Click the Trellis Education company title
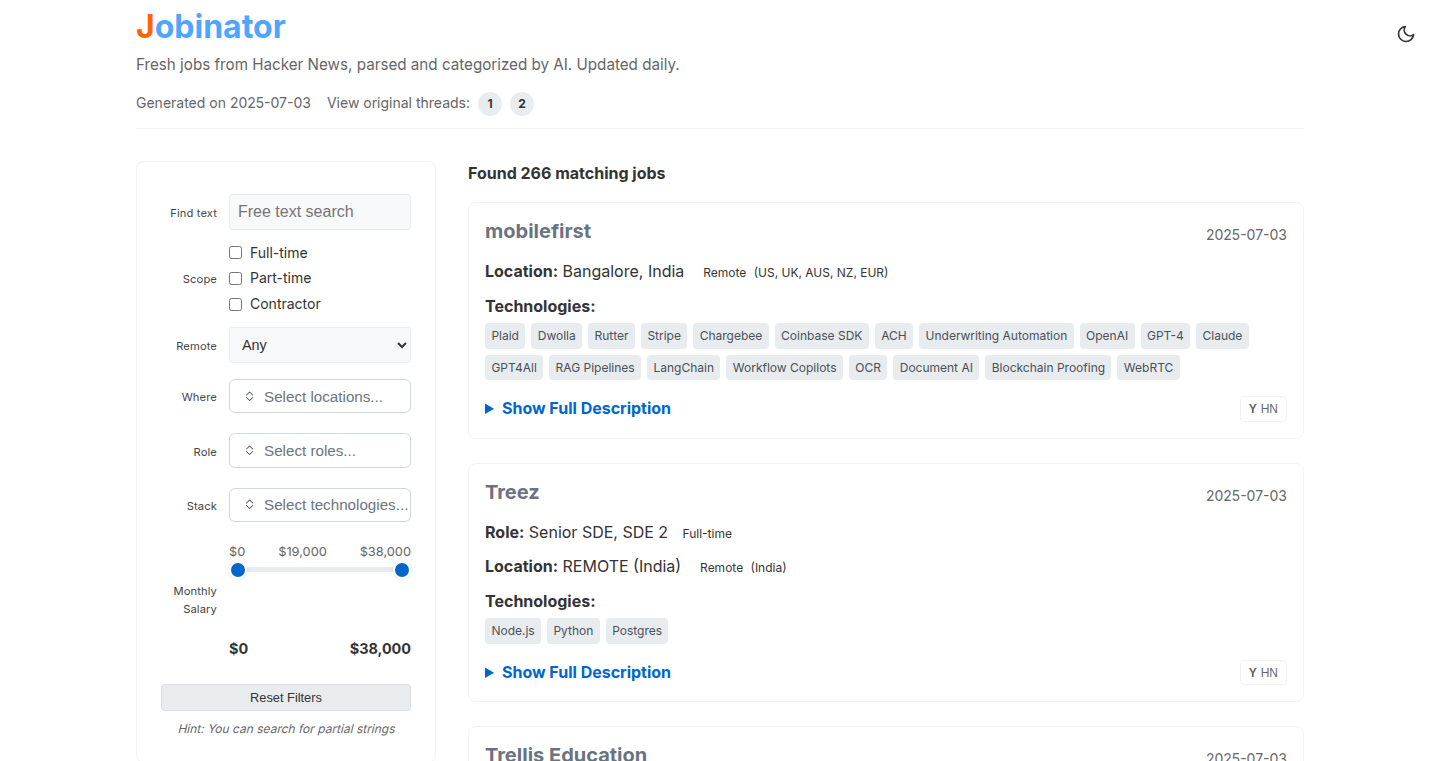The height and width of the screenshot is (761, 1440). click(x=566, y=754)
